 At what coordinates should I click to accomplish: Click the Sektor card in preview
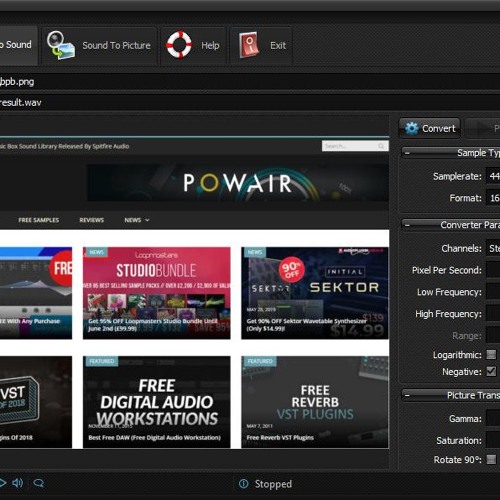pos(315,293)
